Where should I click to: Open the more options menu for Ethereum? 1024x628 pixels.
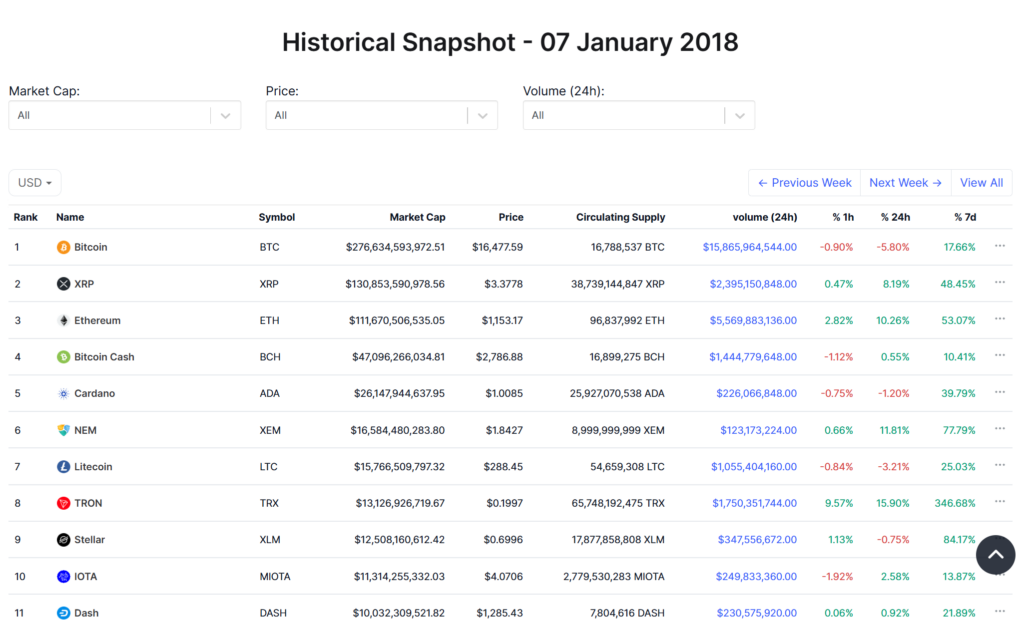(1000, 319)
